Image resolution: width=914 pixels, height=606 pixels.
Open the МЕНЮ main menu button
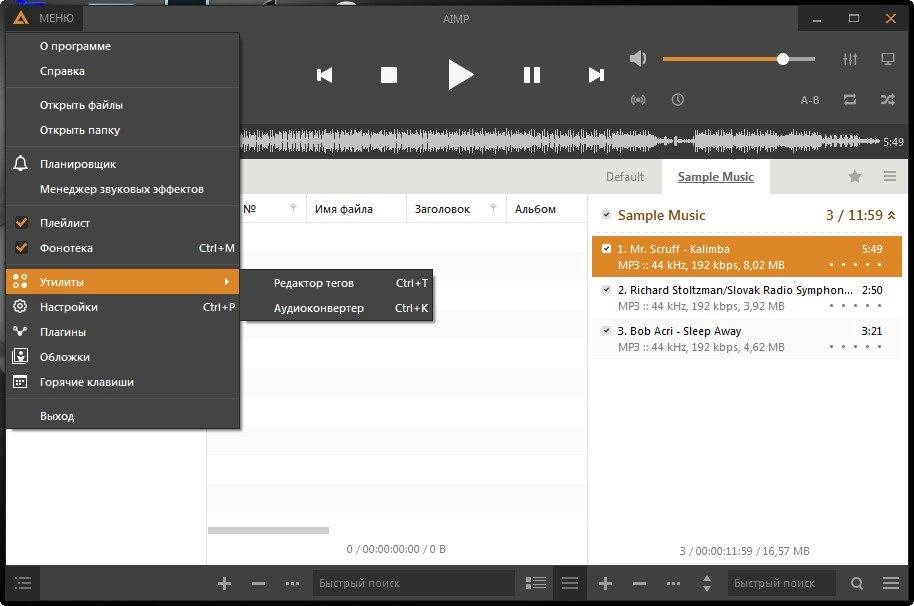(45, 18)
